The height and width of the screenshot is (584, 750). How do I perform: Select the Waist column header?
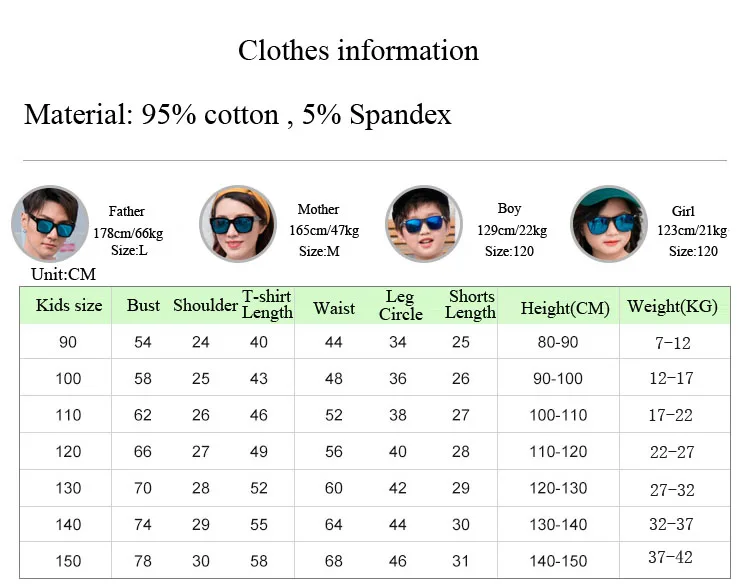click(334, 308)
